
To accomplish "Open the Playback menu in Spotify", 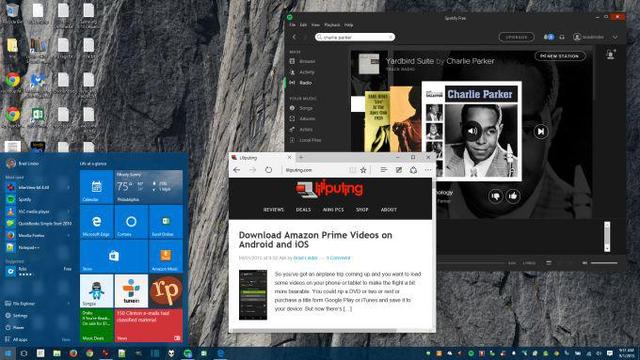I will tap(332, 25).
